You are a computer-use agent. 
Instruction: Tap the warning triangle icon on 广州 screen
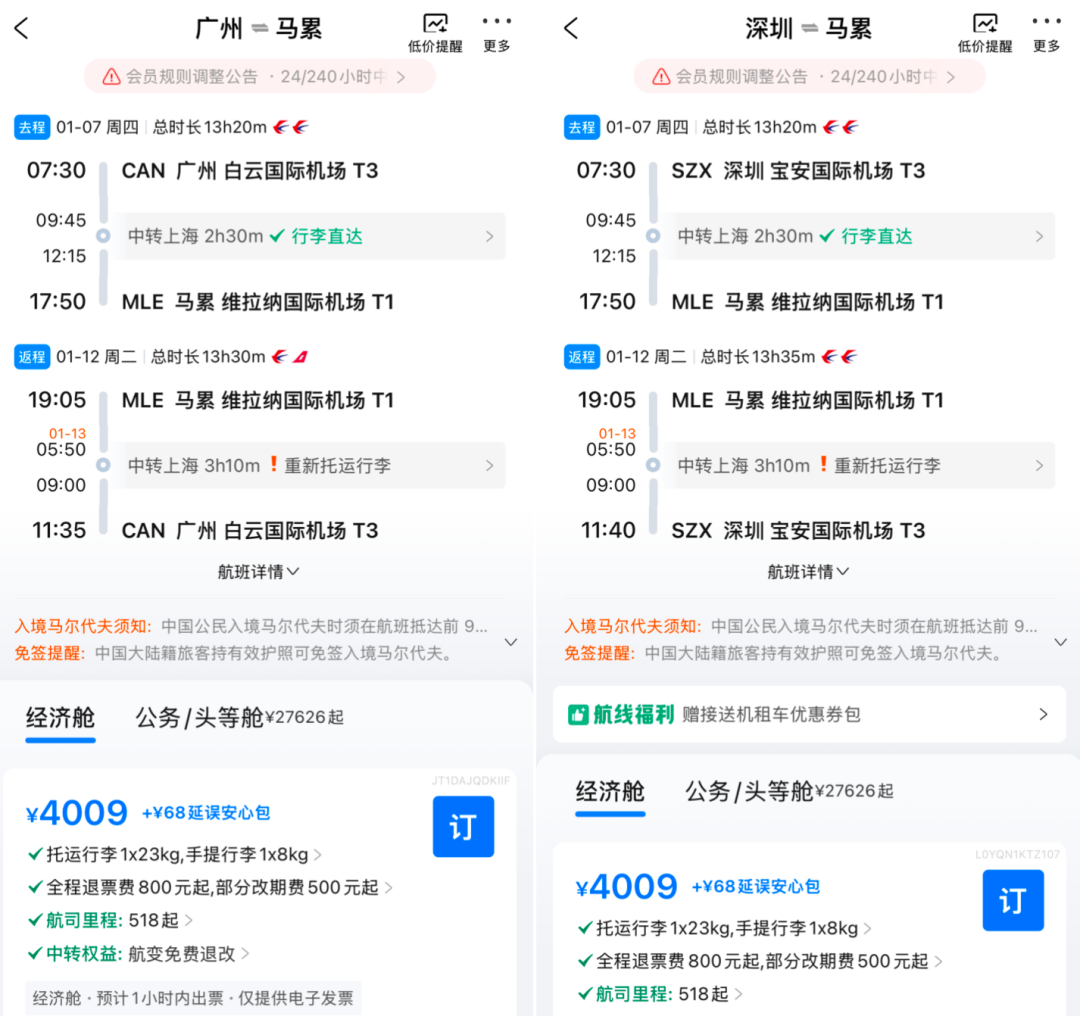point(112,76)
